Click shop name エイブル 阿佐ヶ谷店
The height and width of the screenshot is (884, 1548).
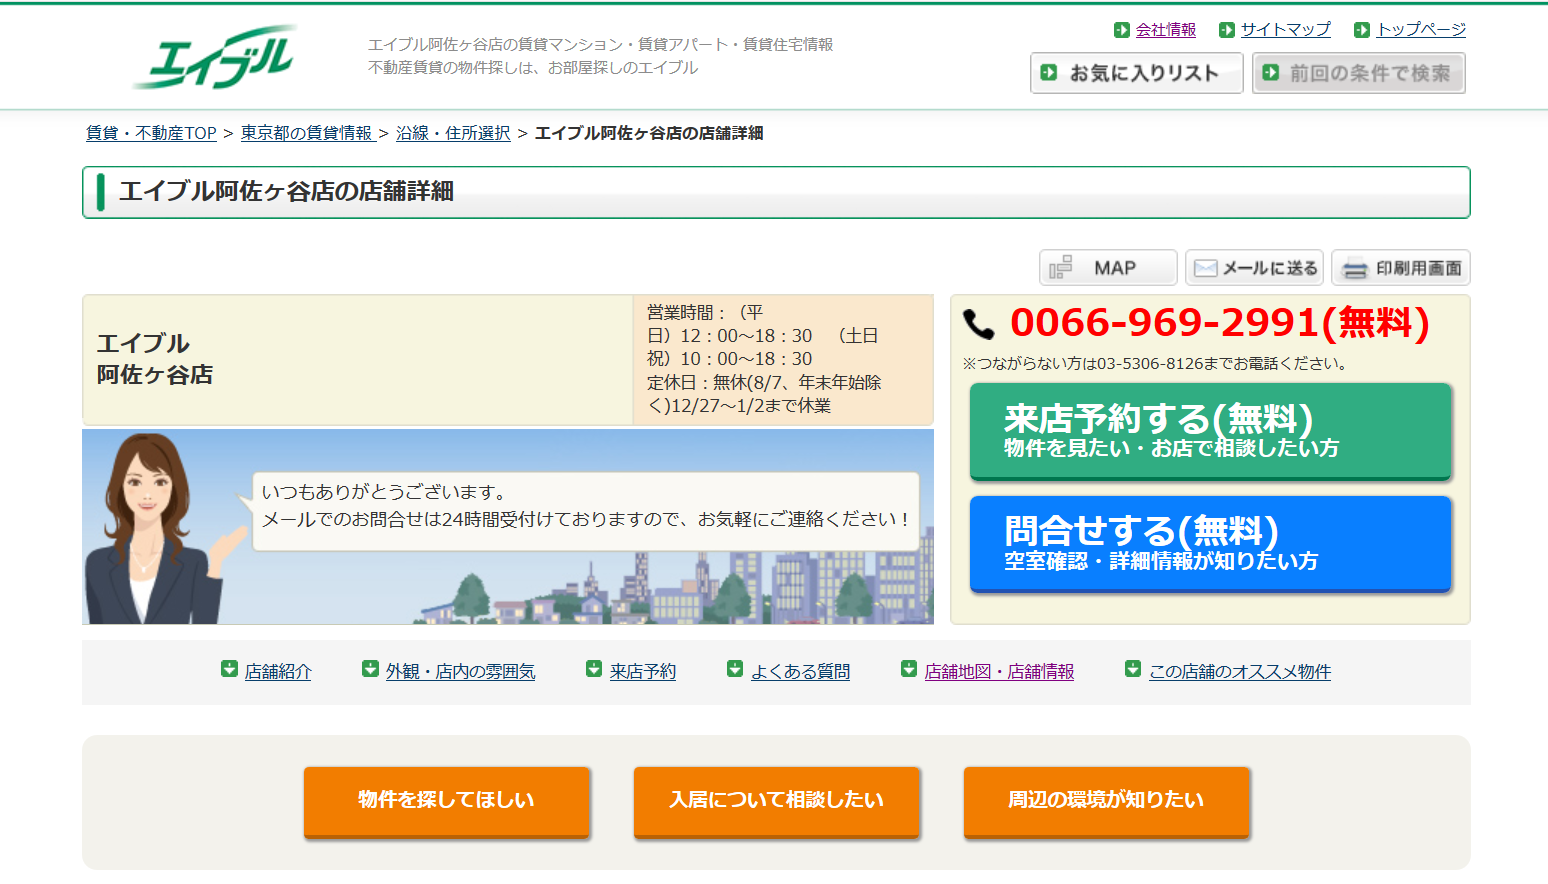pyautogui.click(x=155, y=359)
